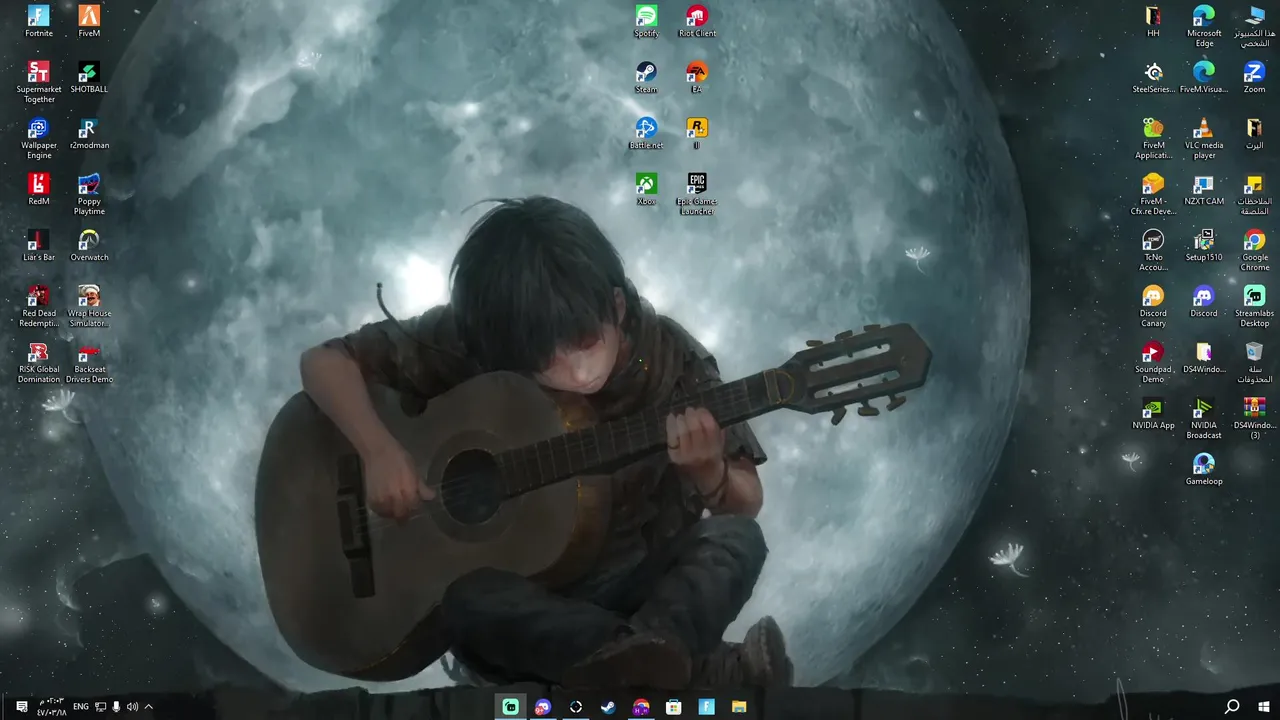Open Microsoft Store from the taskbar
This screenshot has width=1280, height=720.
click(x=674, y=707)
